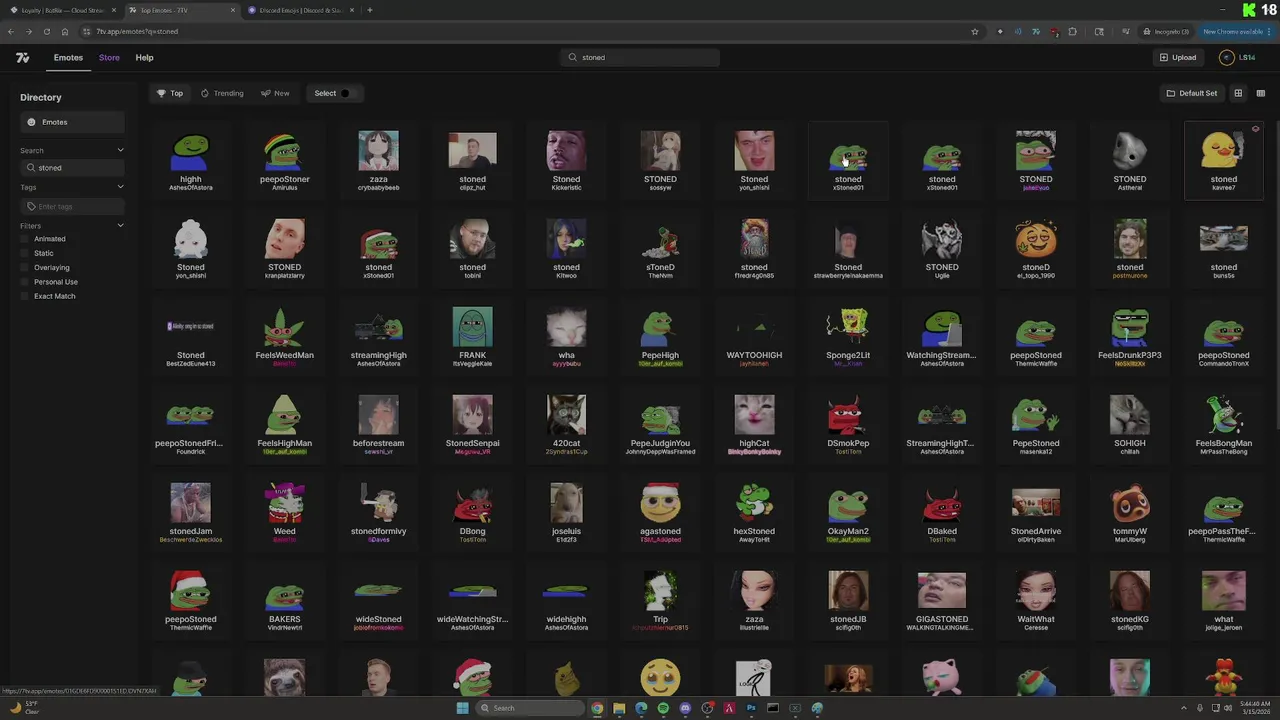
Task: Open the streamingHigh emote
Action: coord(378,336)
